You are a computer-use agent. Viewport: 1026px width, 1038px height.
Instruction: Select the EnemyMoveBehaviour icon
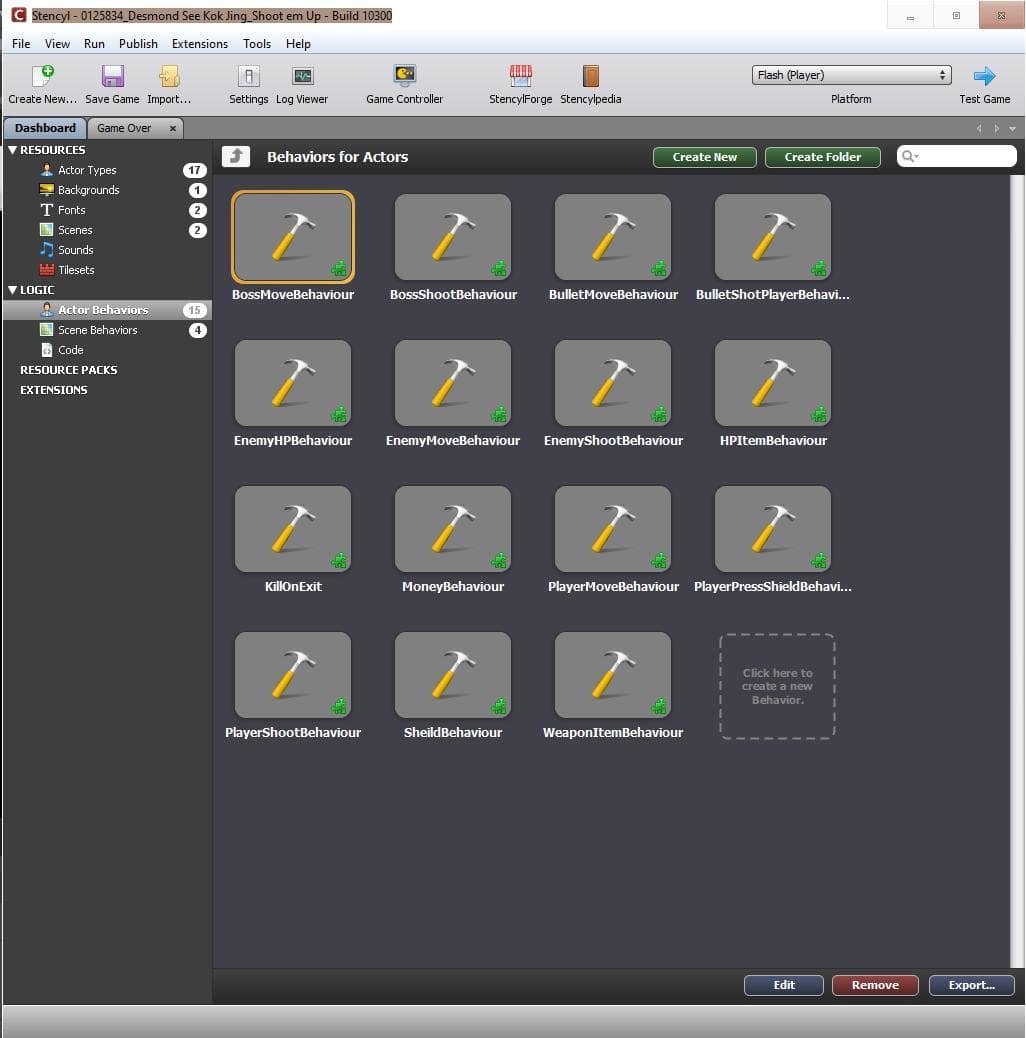(453, 383)
